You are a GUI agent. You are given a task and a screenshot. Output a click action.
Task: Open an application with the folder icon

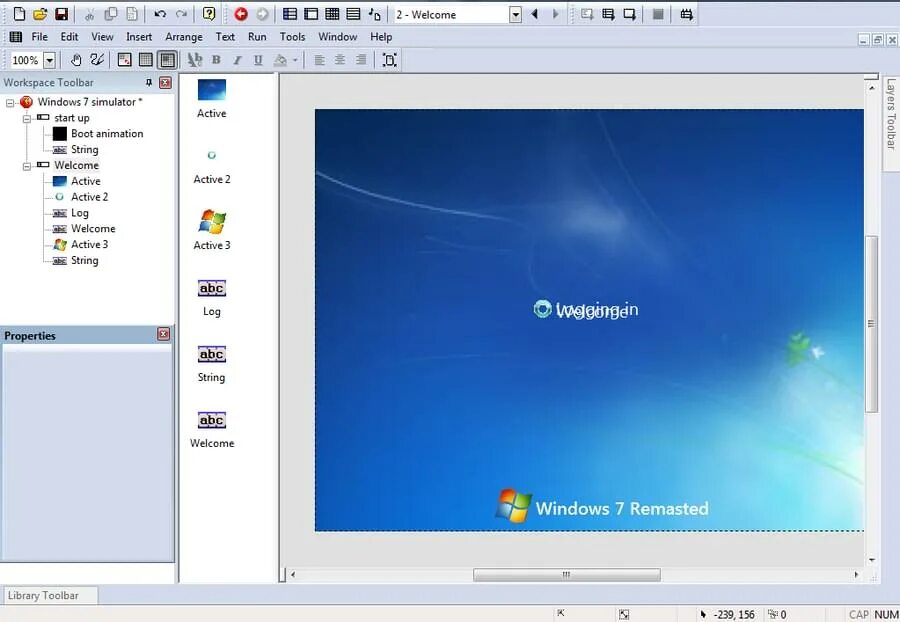coord(40,14)
